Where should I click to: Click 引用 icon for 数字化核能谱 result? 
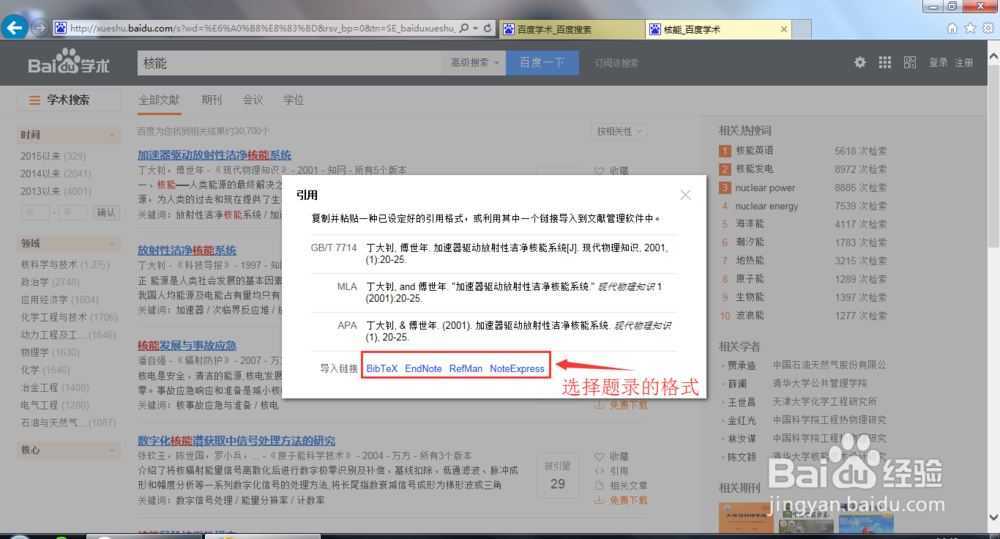pyautogui.click(x=599, y=471)
